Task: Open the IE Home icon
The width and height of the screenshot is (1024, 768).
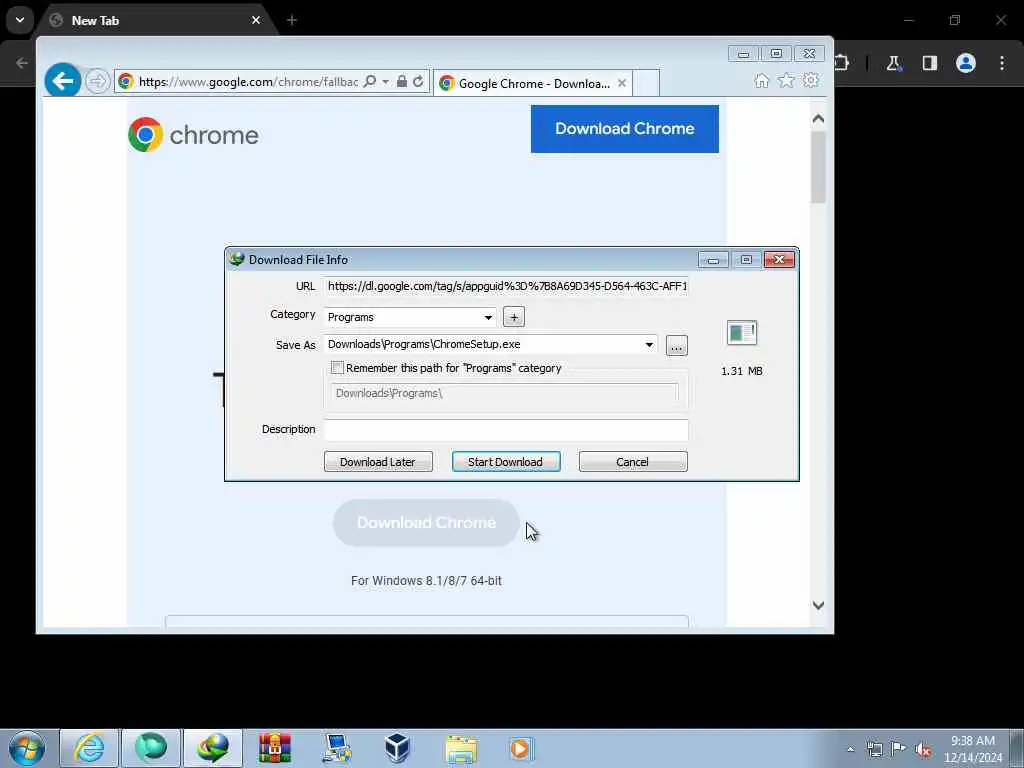Action: (x=761, y=80)
